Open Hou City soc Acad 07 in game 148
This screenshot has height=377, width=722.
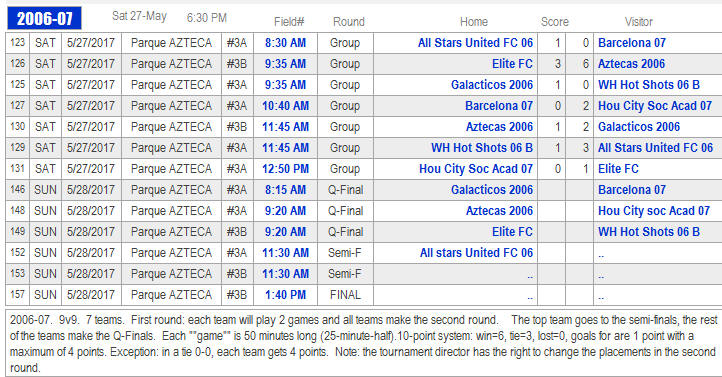pyautogui.click(x=654, y=211)
